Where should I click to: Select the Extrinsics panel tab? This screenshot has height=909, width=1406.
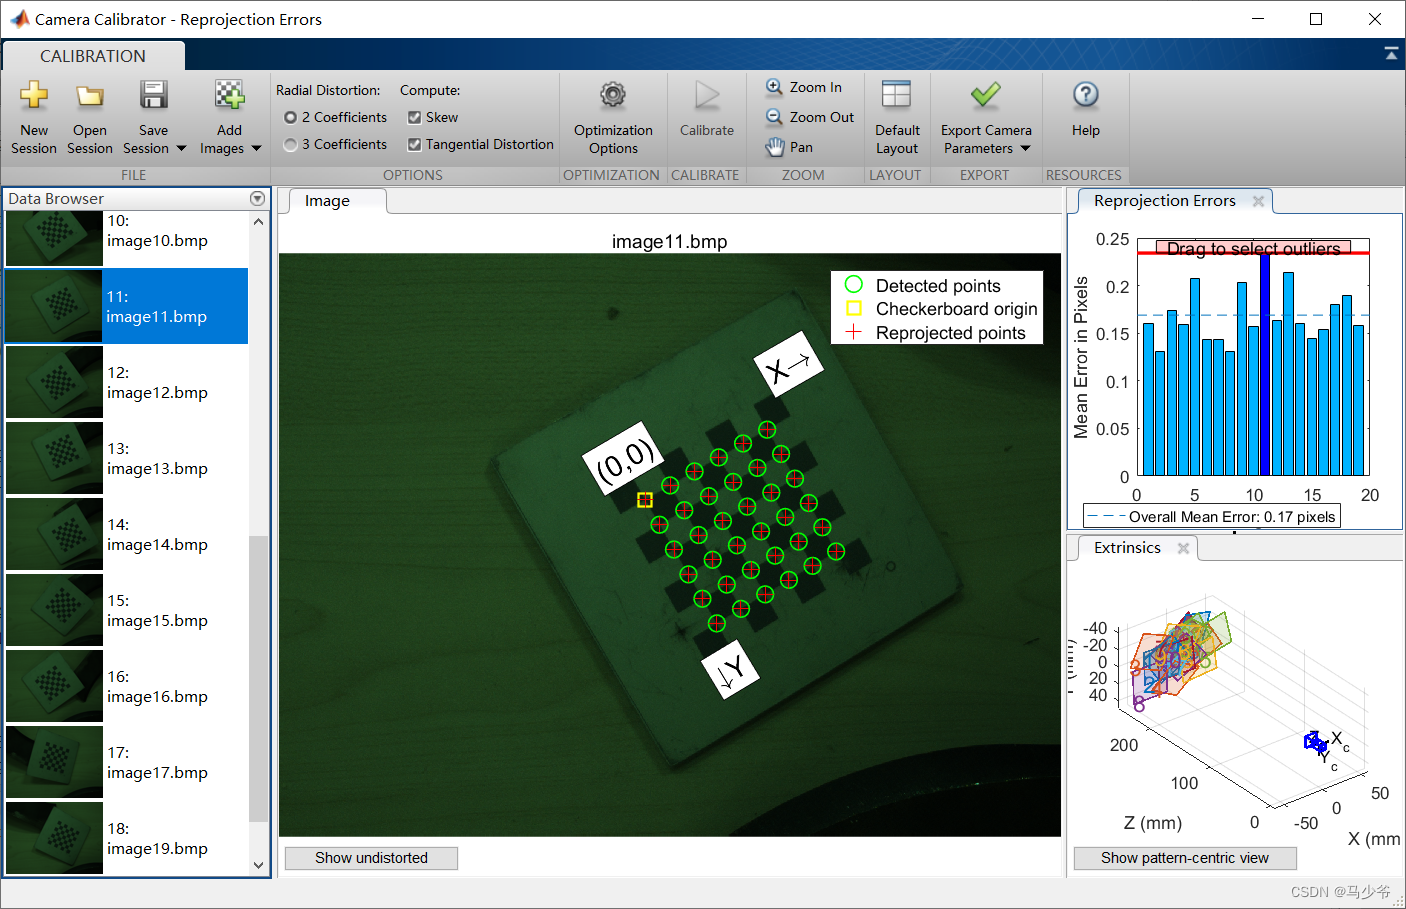pos(1127,548)
